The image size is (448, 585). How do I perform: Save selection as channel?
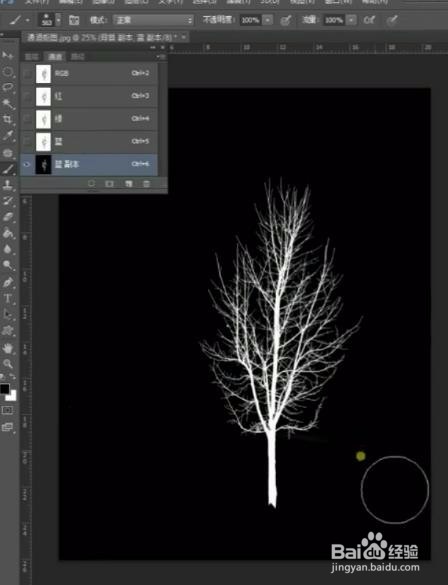(109, 184)
